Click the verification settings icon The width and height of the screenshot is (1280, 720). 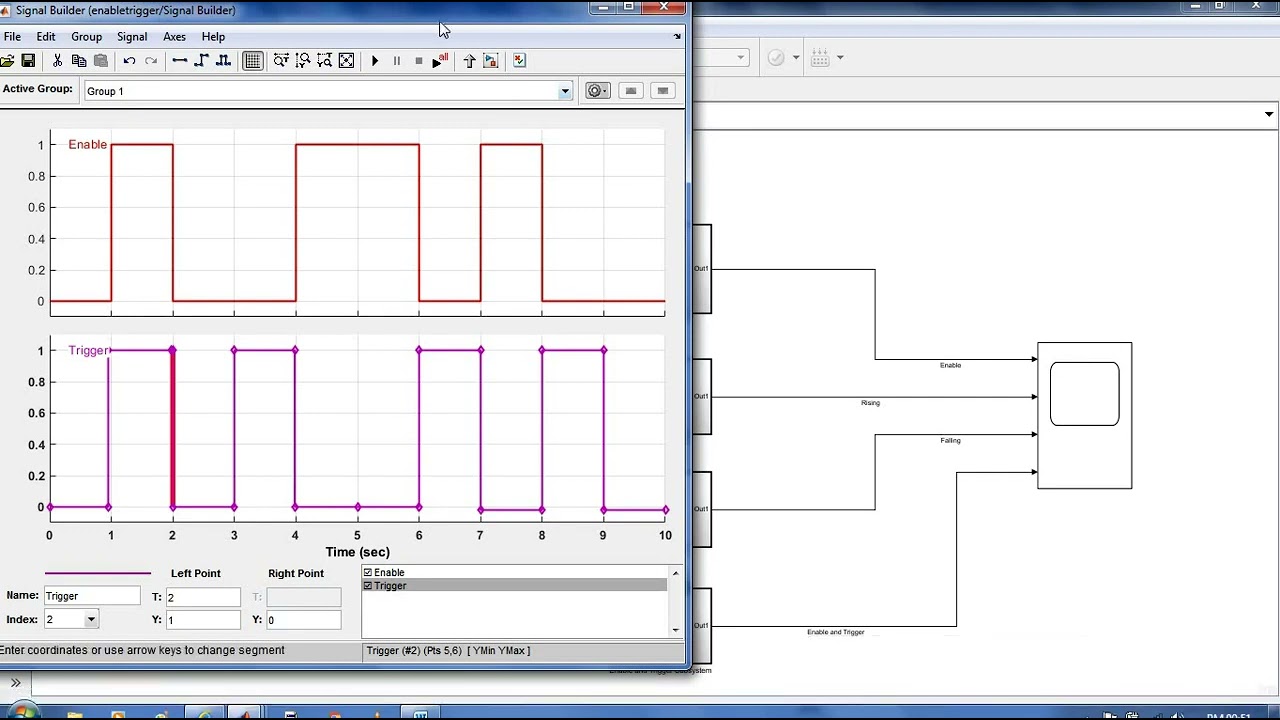[x=519, y=61]
